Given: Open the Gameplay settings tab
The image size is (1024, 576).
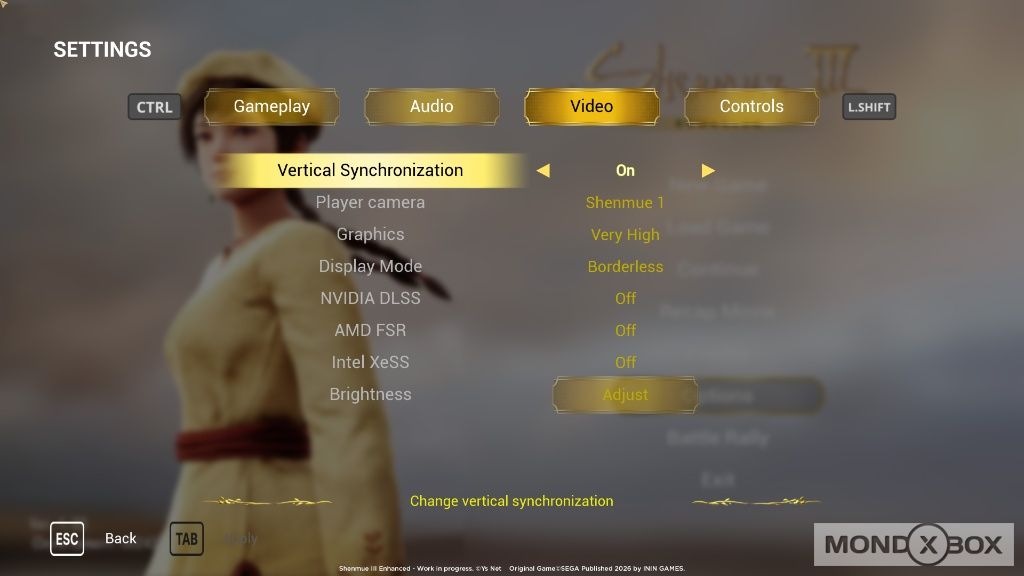Looking at the screenshot, I should pos(272,107).
